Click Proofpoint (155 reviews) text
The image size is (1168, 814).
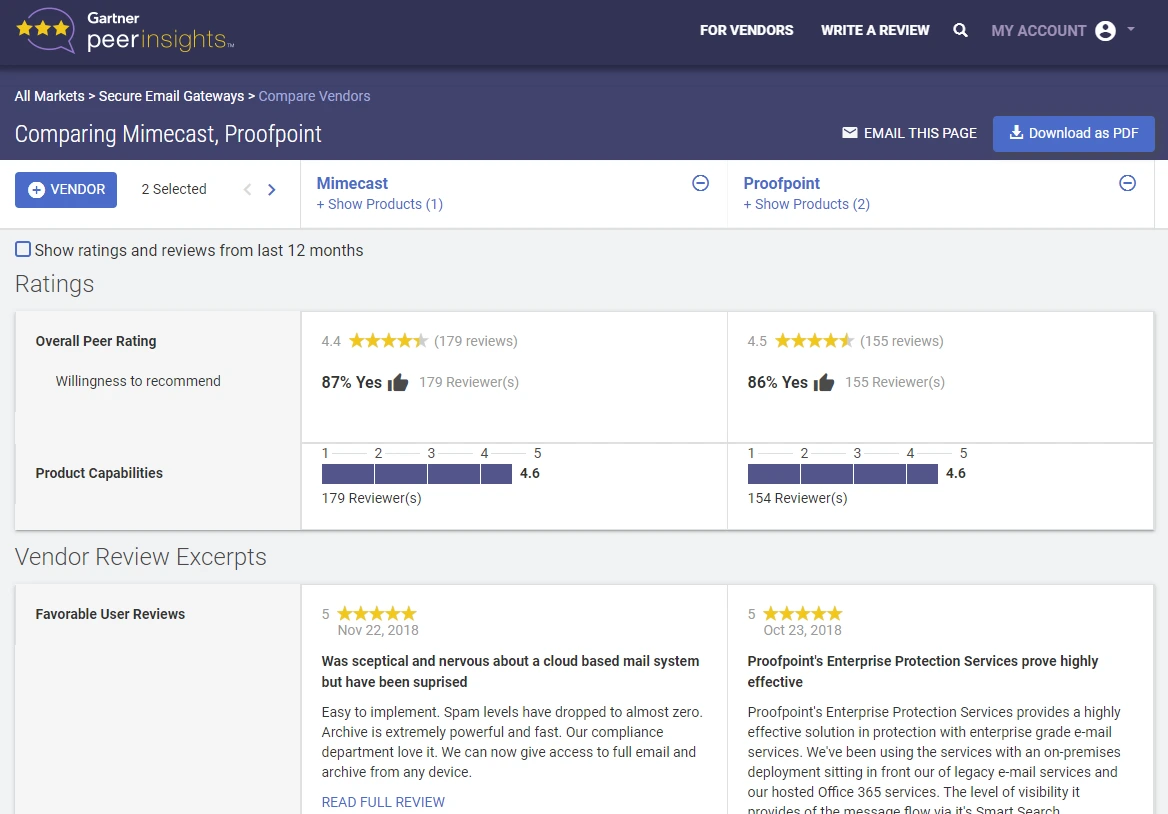[x=901, y=341]
